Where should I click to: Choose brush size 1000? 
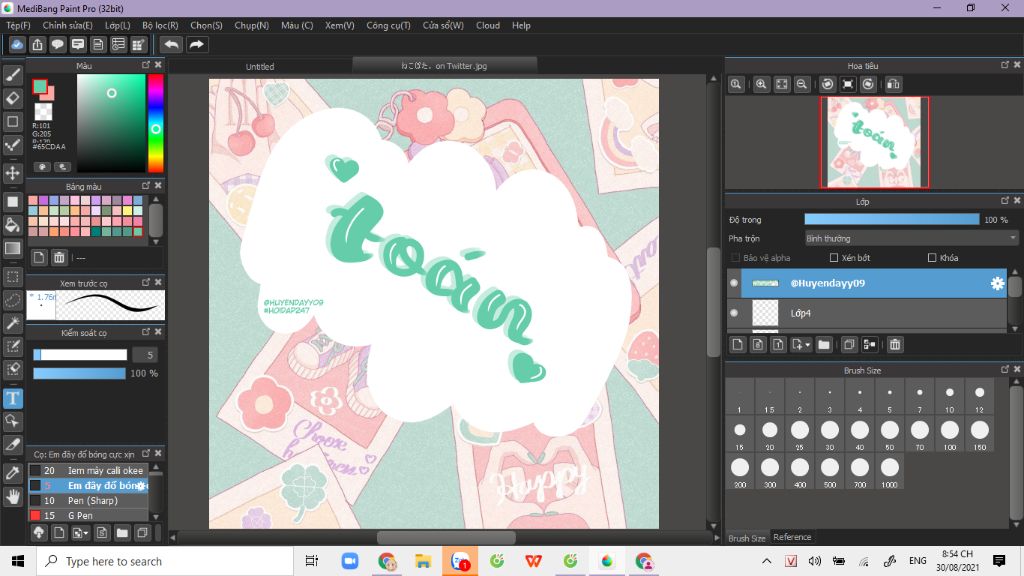(x=889, y=473)
